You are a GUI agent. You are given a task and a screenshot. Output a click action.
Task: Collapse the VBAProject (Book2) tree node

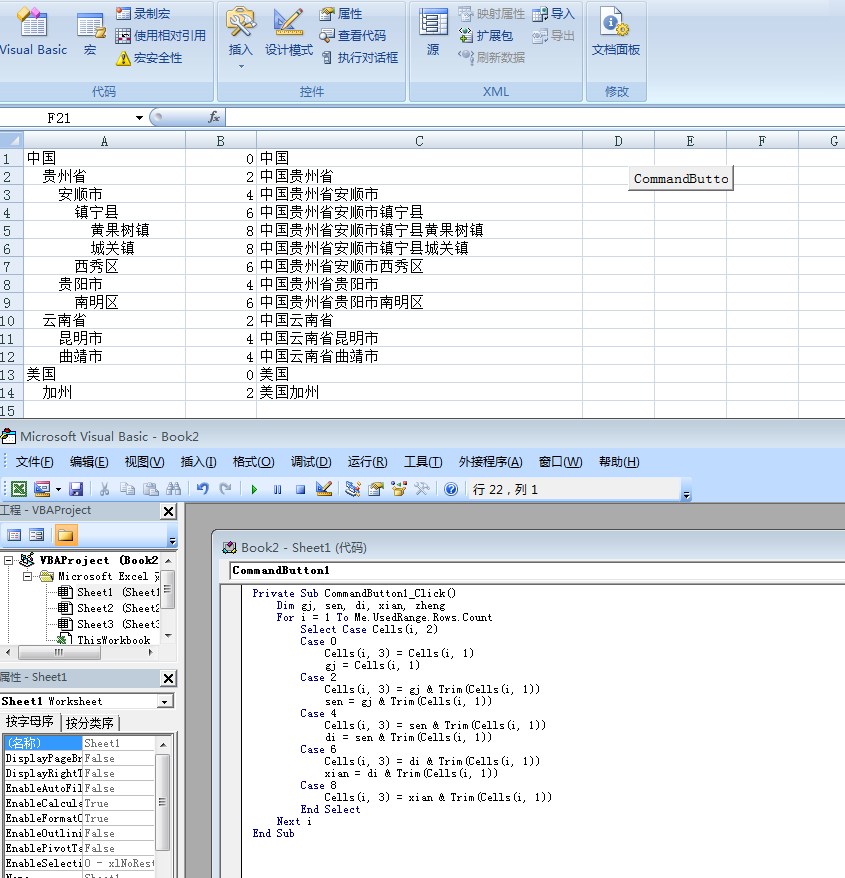pos(8,560)
